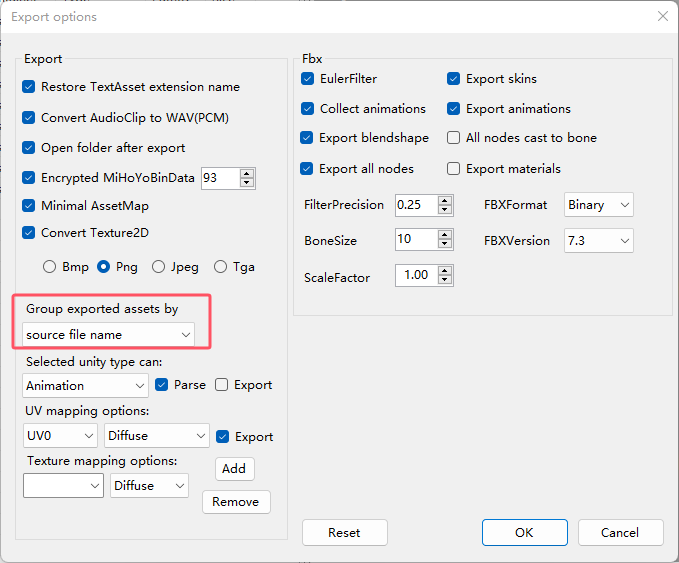The height and width of the screenshot is (563, 679).
Task: Toggle Encrypted MiHoYoBinData checkbox
Action: [x=29, y=178]
